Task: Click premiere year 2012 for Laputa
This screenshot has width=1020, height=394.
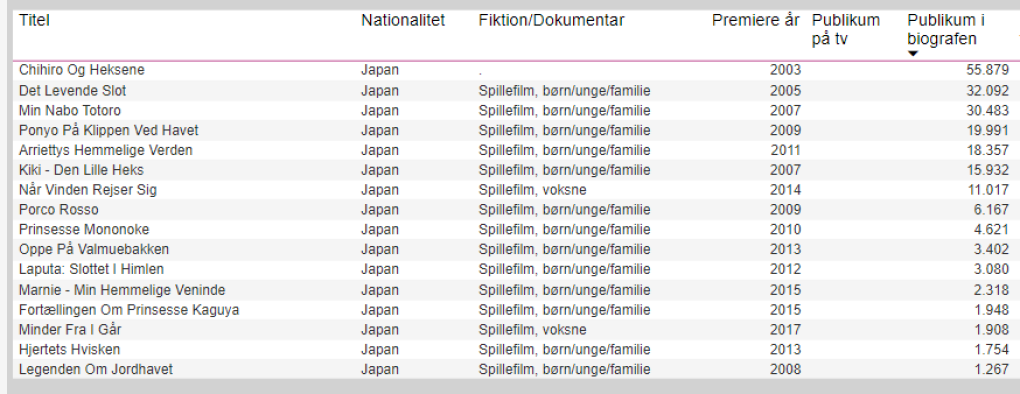Action: (x=785, y=269)
